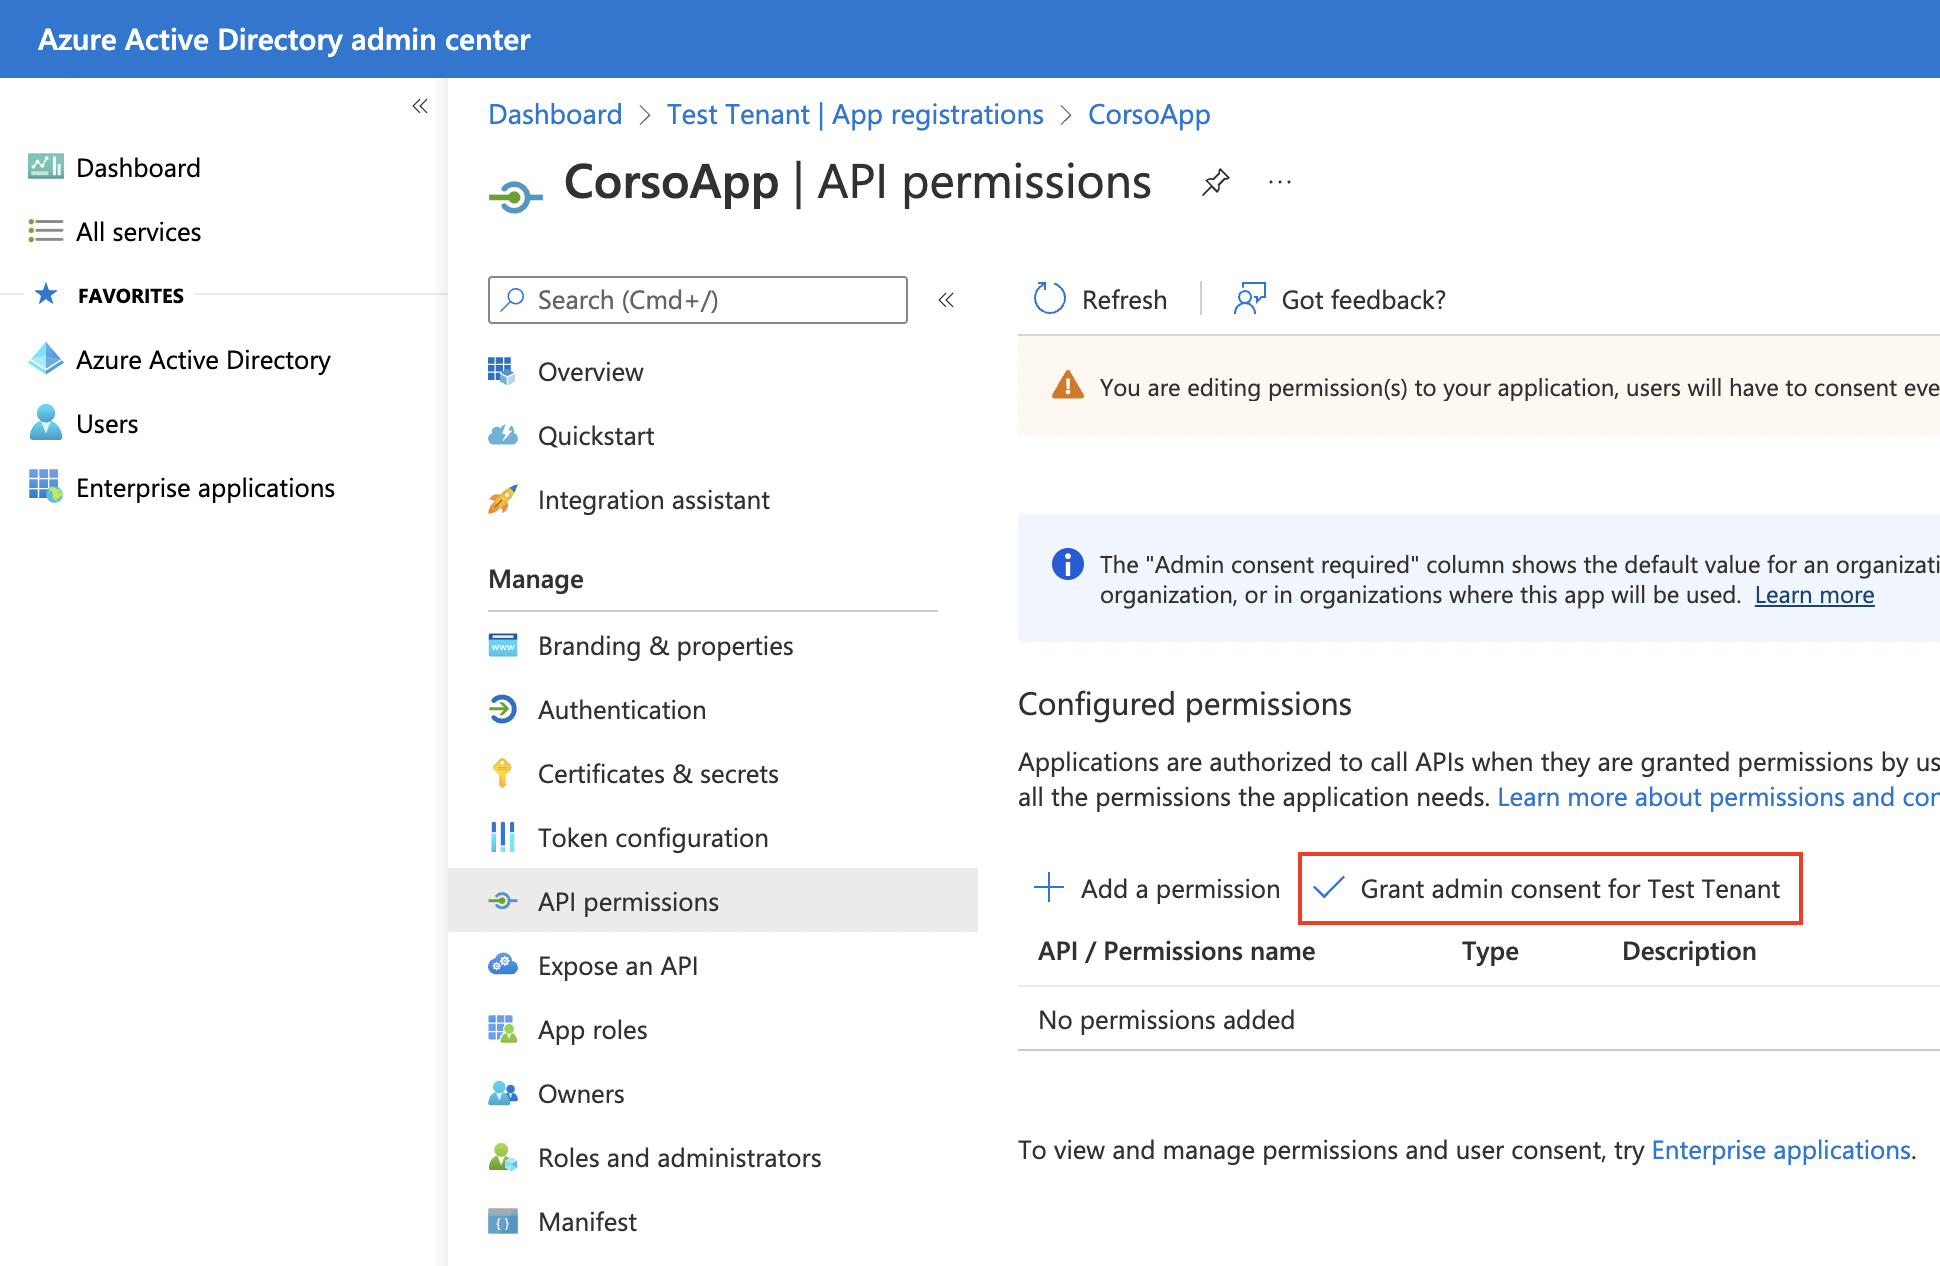
Task: Open Token configuration
Action: [653, 837]
